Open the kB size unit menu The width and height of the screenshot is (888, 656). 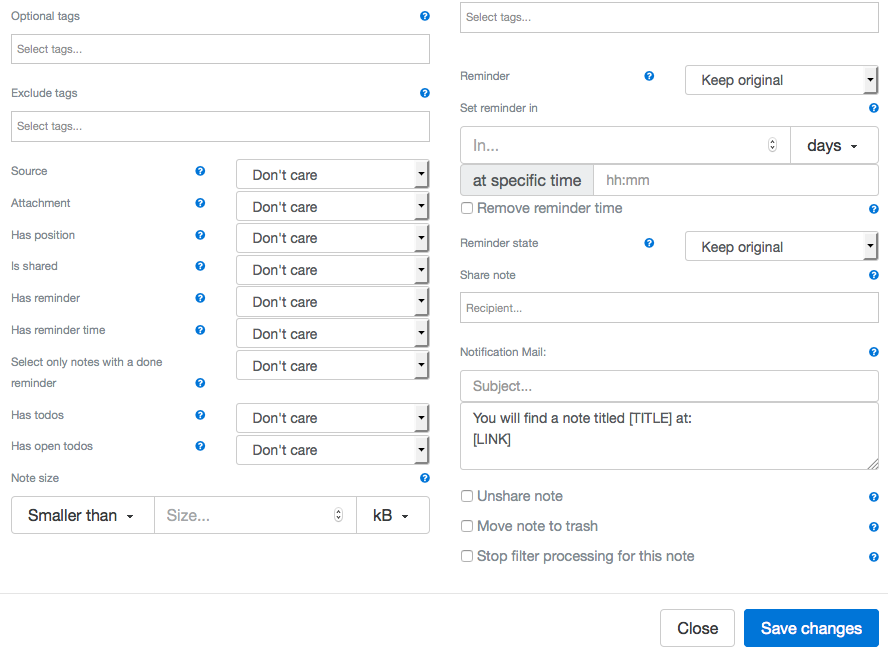tap(392, 516)
